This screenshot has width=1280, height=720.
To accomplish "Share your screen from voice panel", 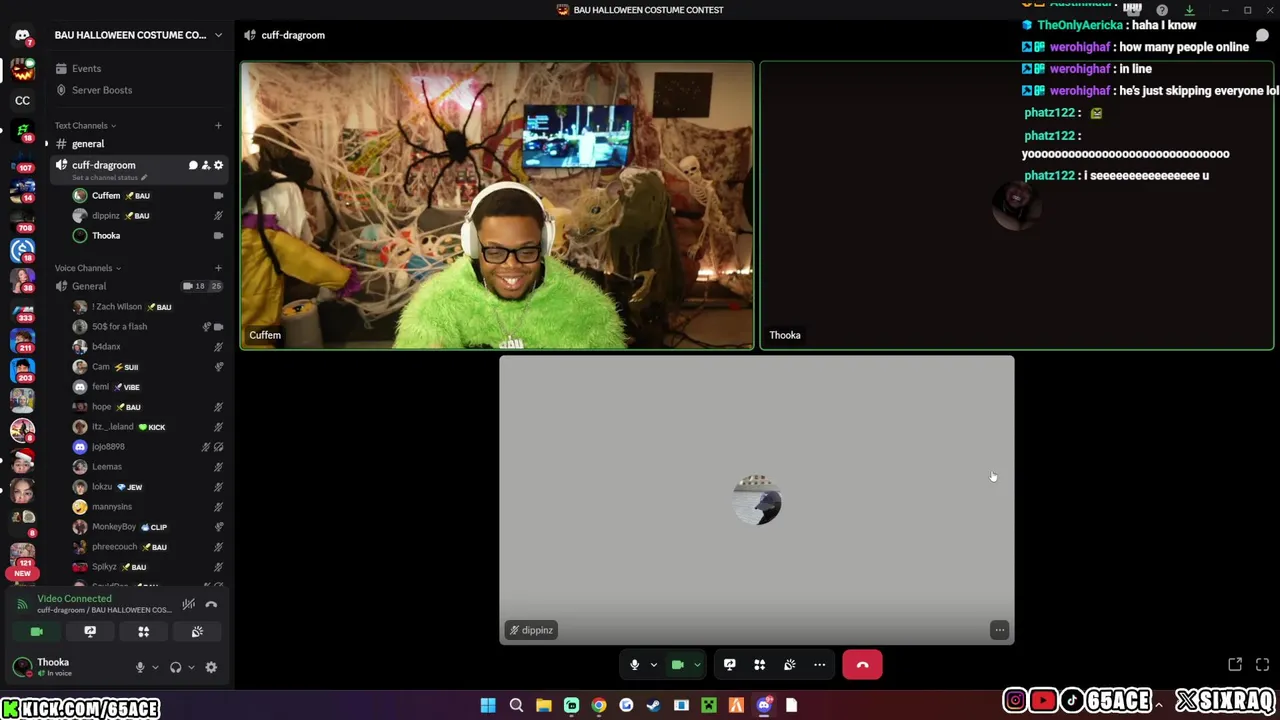I will tap(90, 632).
